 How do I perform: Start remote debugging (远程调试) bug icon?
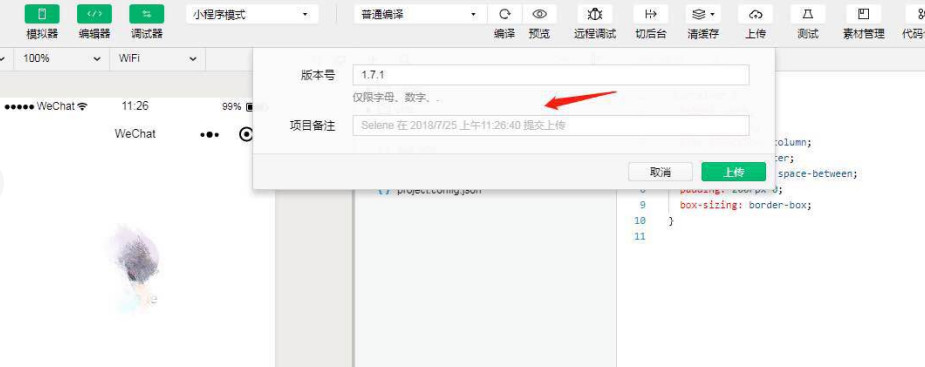595,14
